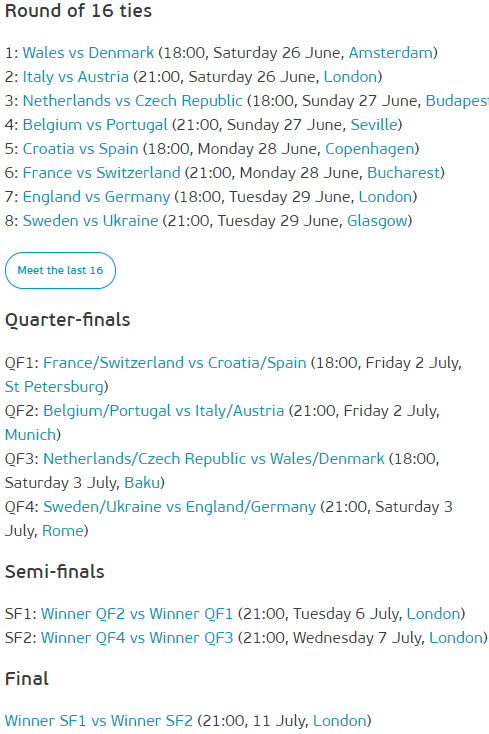
Task: Click the Meet the last 16 button
Action: (60, 270)
